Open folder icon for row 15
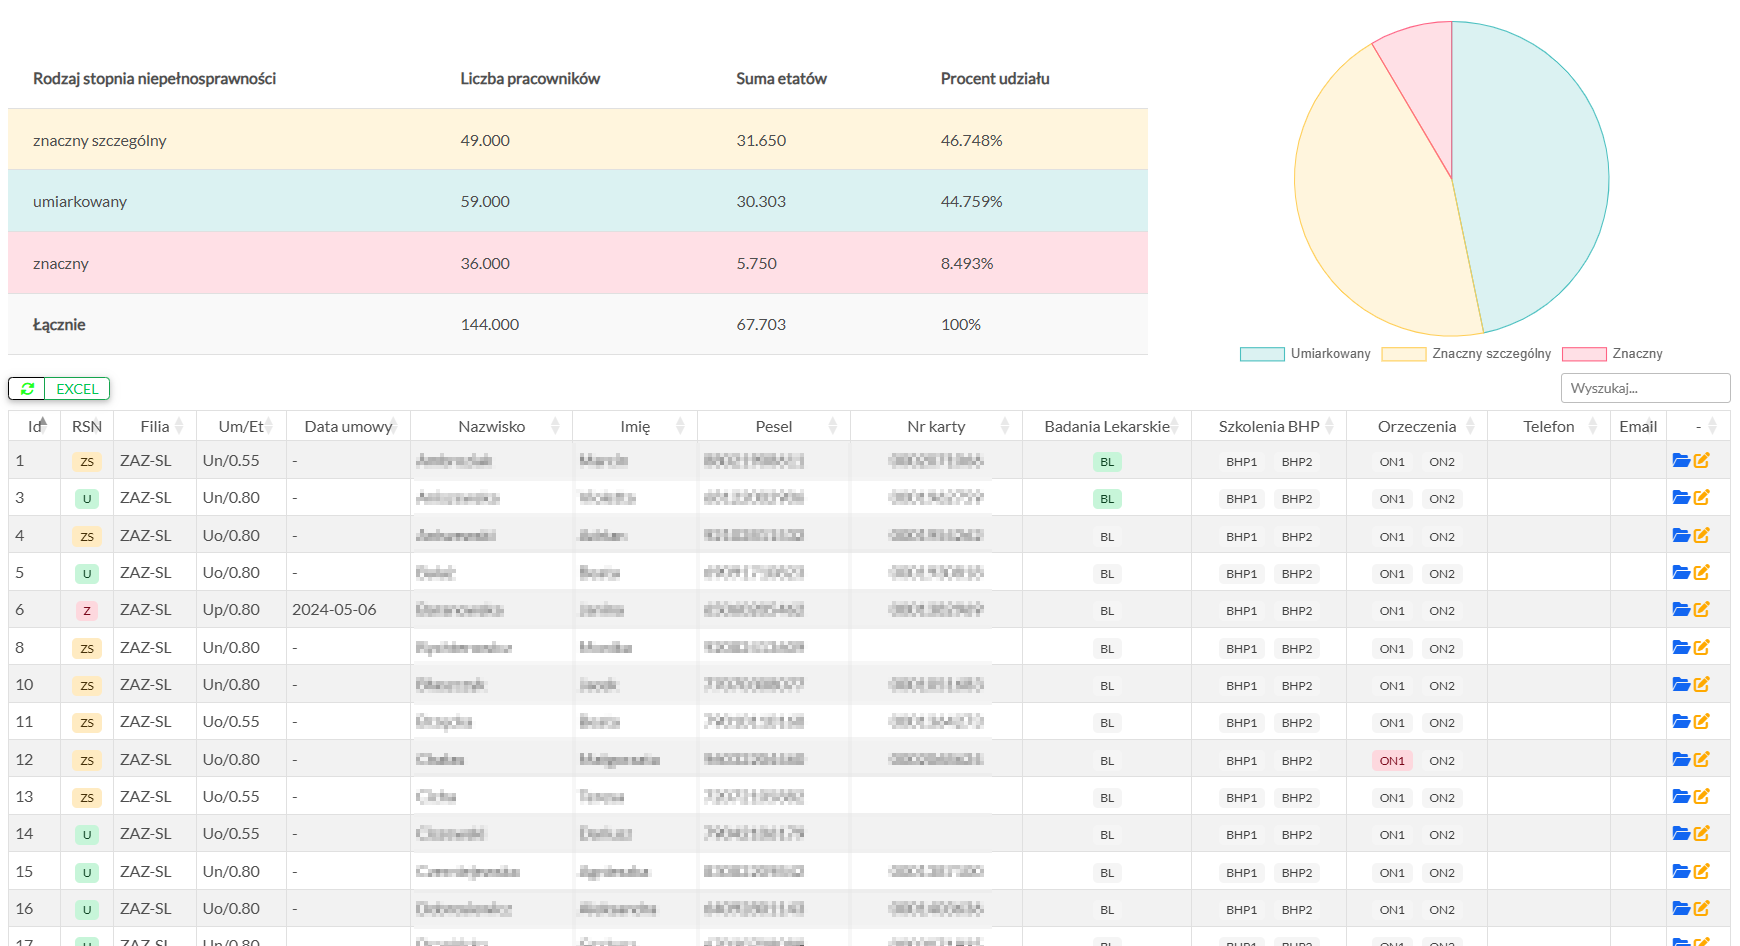Image resolution: width=1740 pixels, height=946 pixels. [x=1681, y=872]
